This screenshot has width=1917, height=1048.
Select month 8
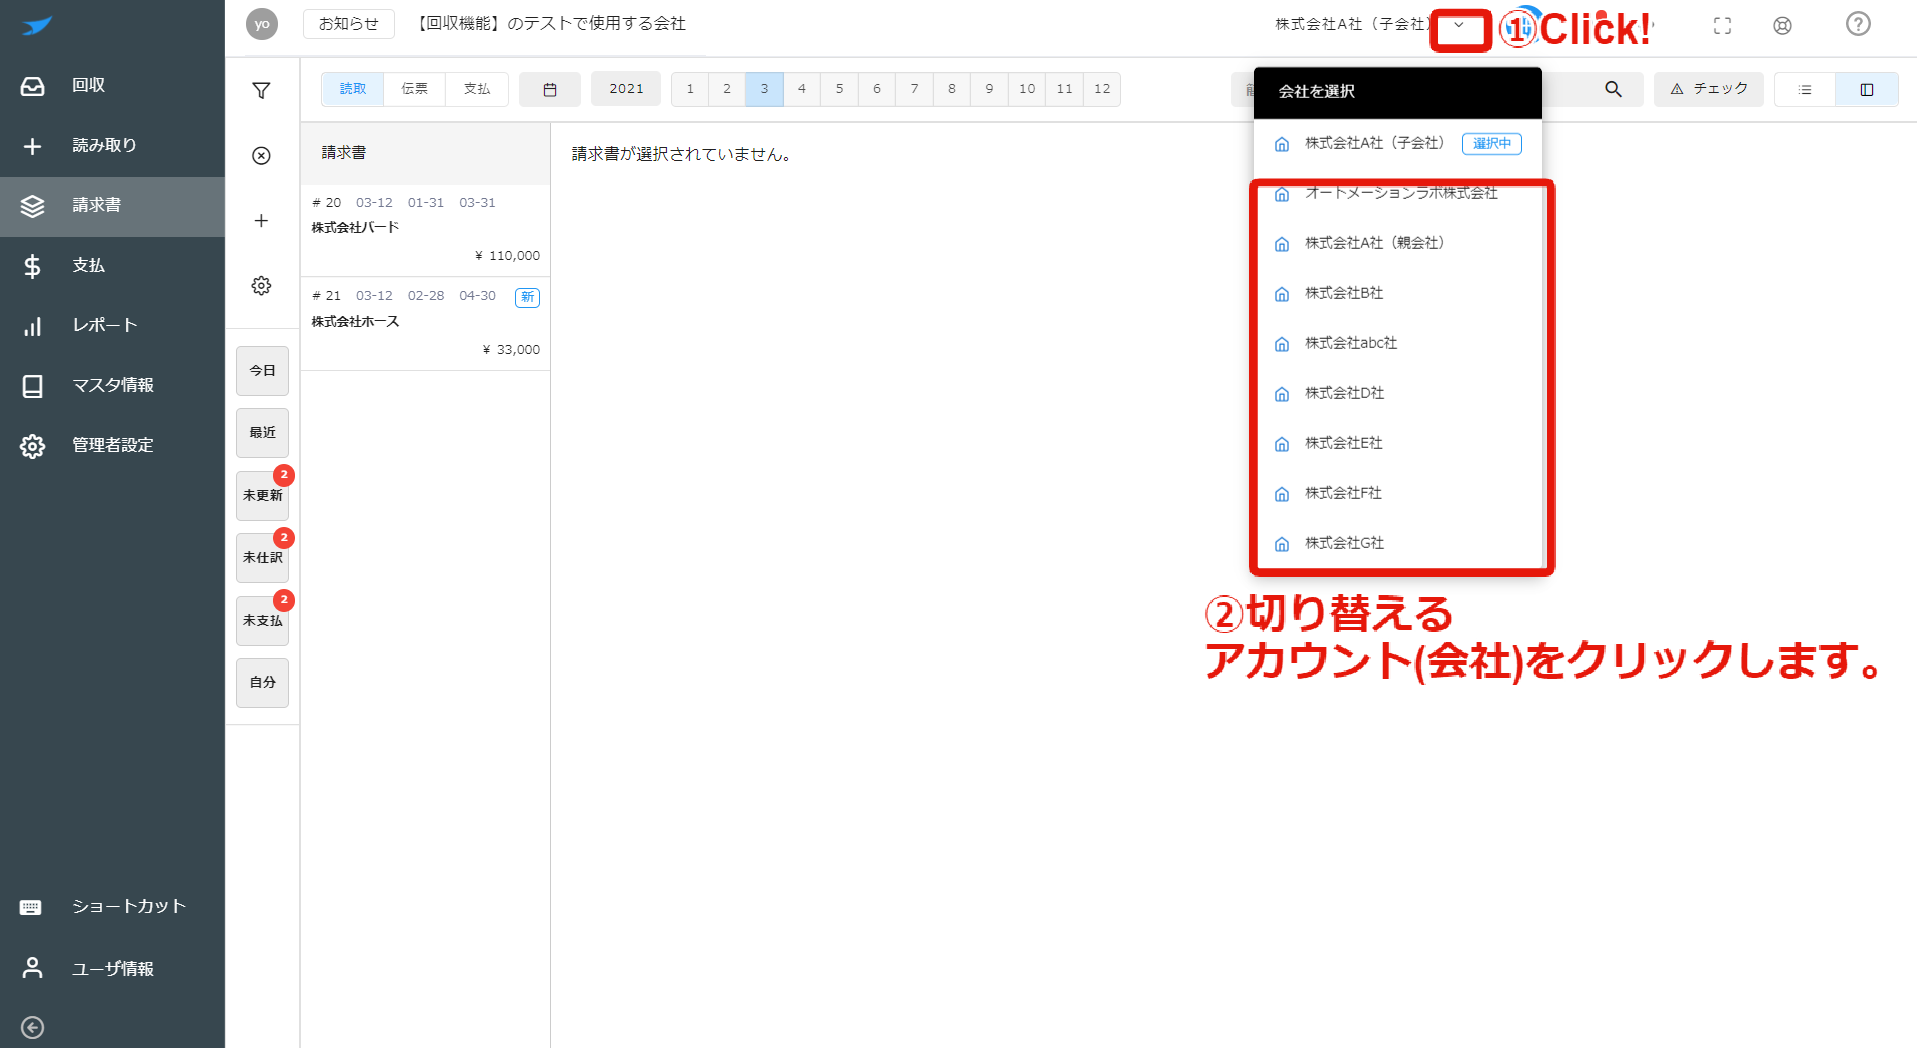[x=952, y=89]
